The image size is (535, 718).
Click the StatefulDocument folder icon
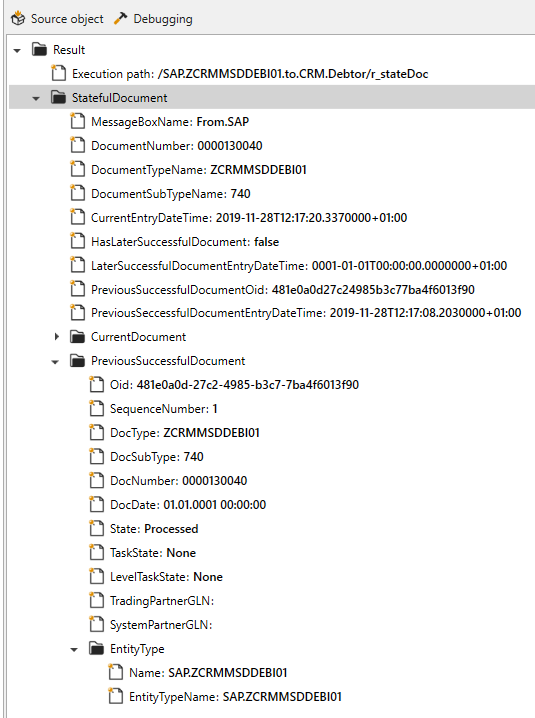(58, 98)
